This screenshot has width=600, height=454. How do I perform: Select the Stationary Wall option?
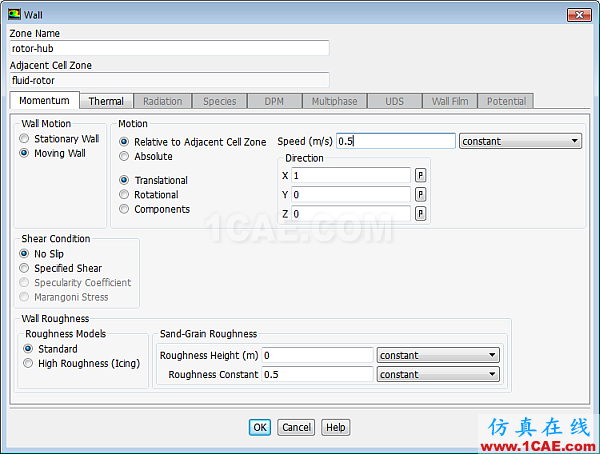point(25,139)
